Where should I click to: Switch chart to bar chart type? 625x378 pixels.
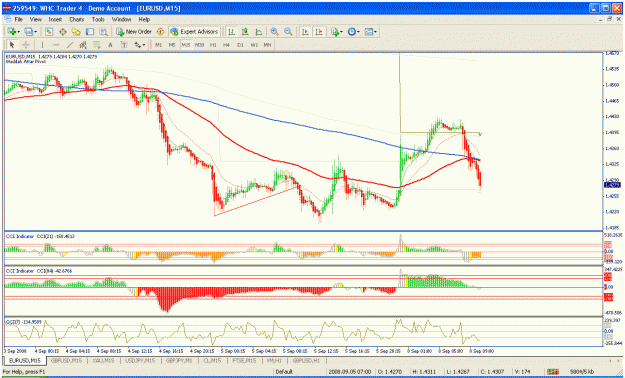click(231, 32)
